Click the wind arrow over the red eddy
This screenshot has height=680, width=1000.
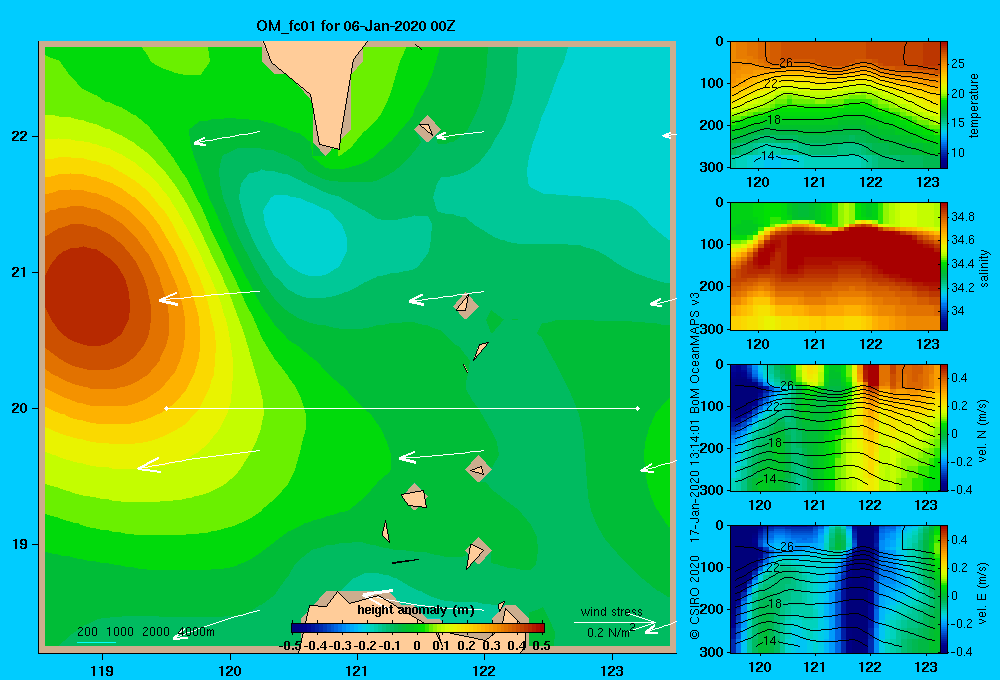(209, 297)
